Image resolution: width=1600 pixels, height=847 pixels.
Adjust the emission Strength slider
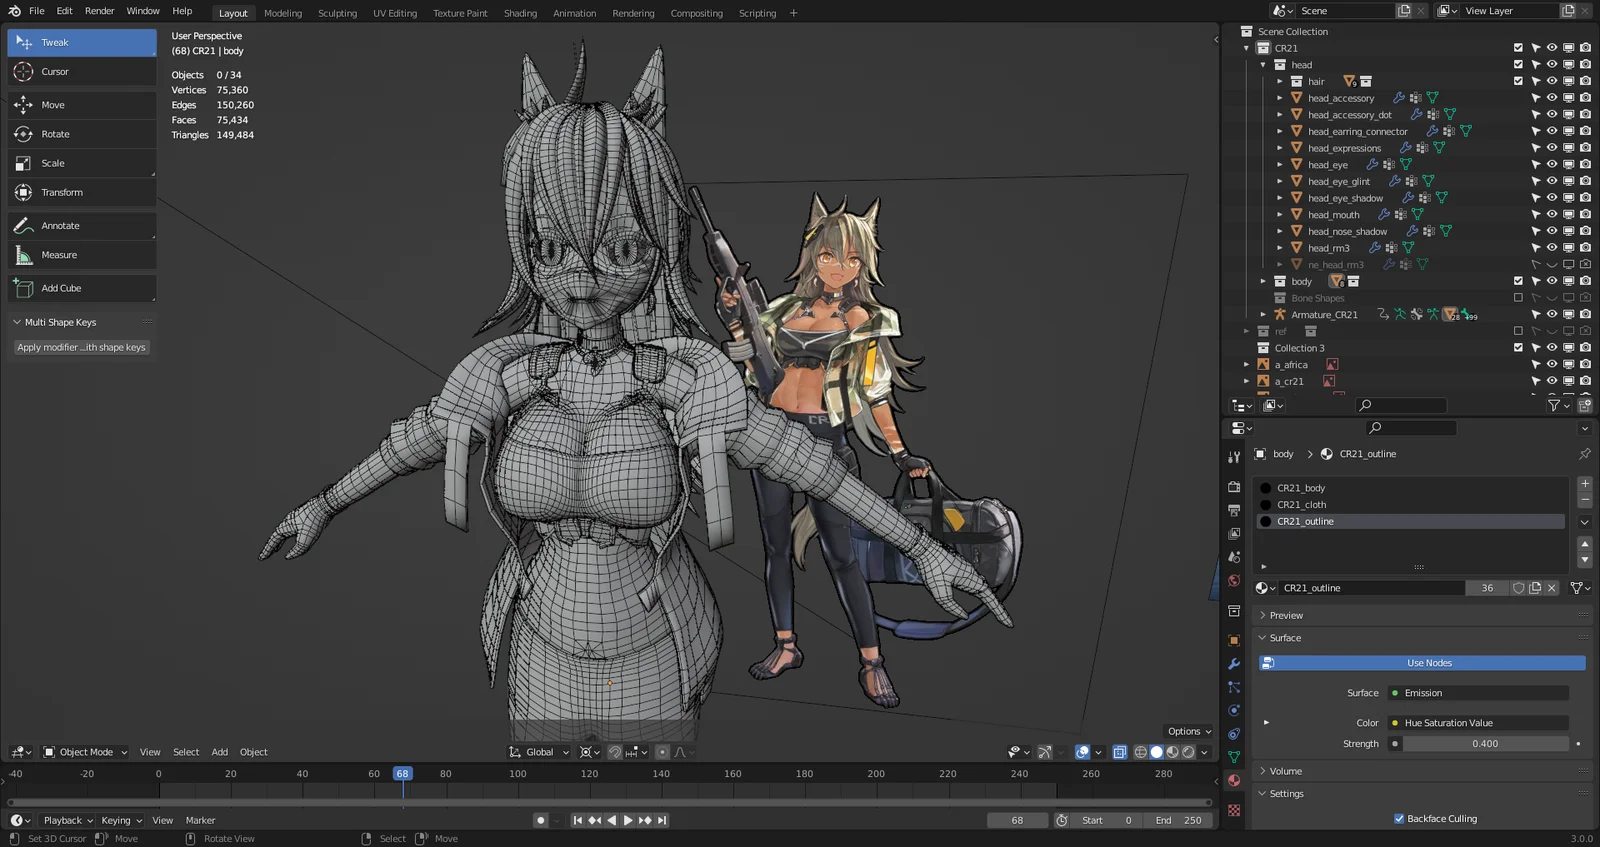pos(1485,744)
